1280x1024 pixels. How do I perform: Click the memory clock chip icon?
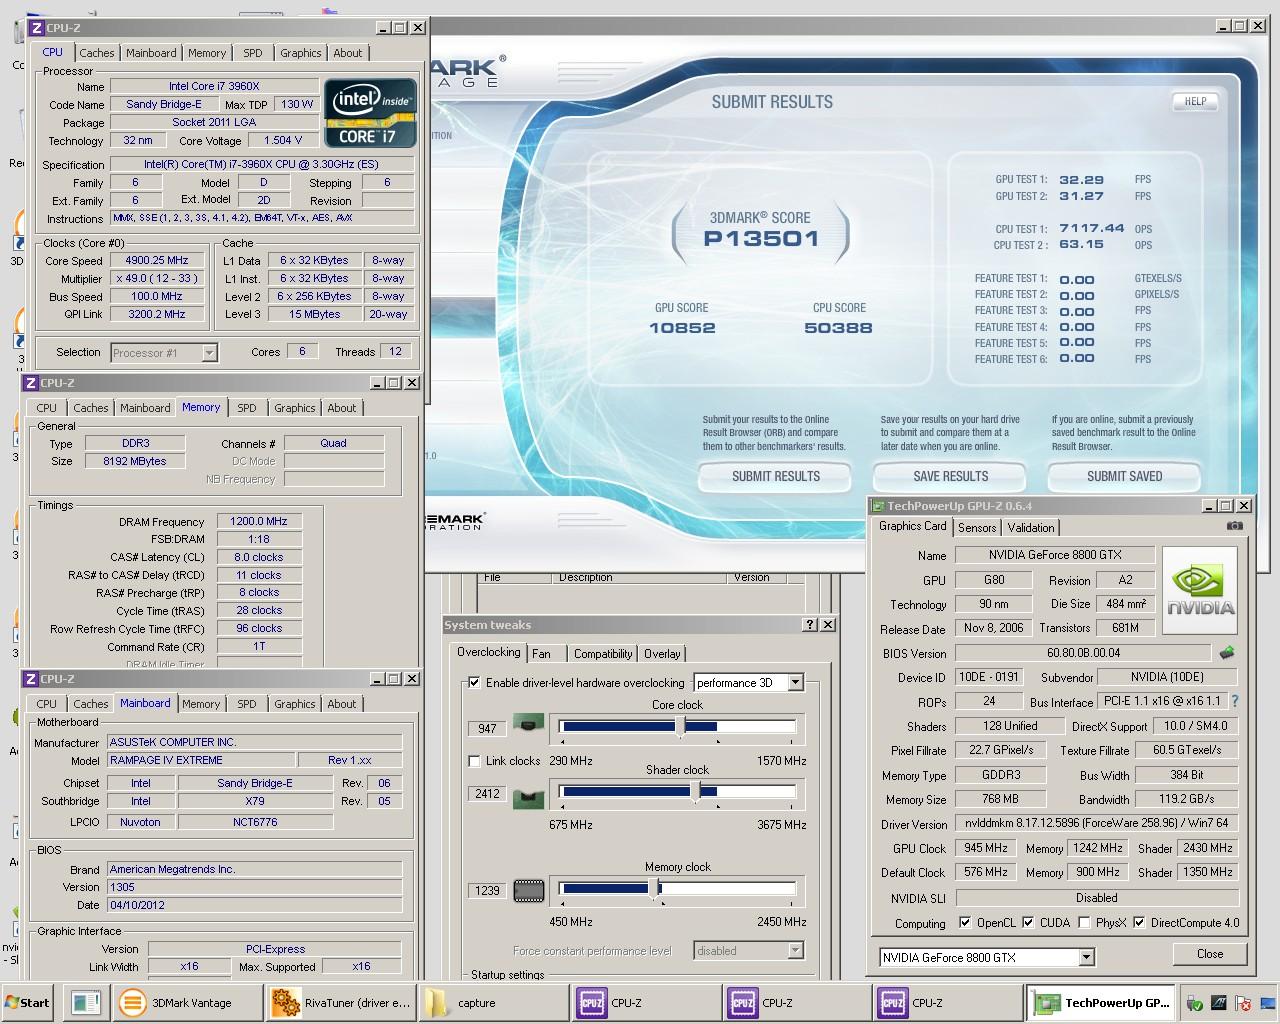[x=528, y=890]
